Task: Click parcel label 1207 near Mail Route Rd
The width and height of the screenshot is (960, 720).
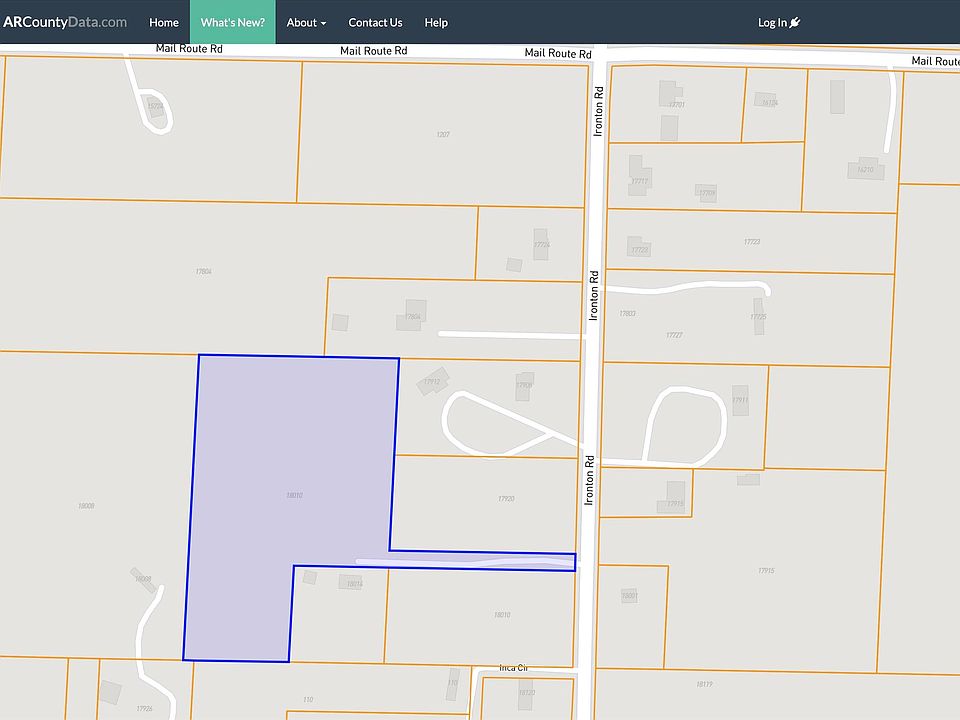Action: [443, 134]
